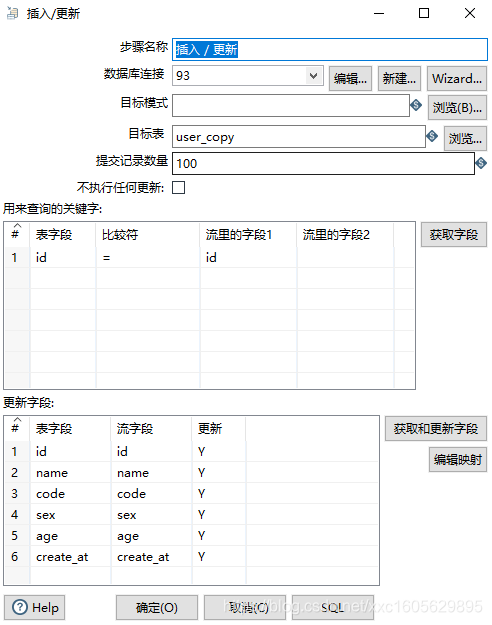Click the Y update cell for create_at row

point(219,557)
